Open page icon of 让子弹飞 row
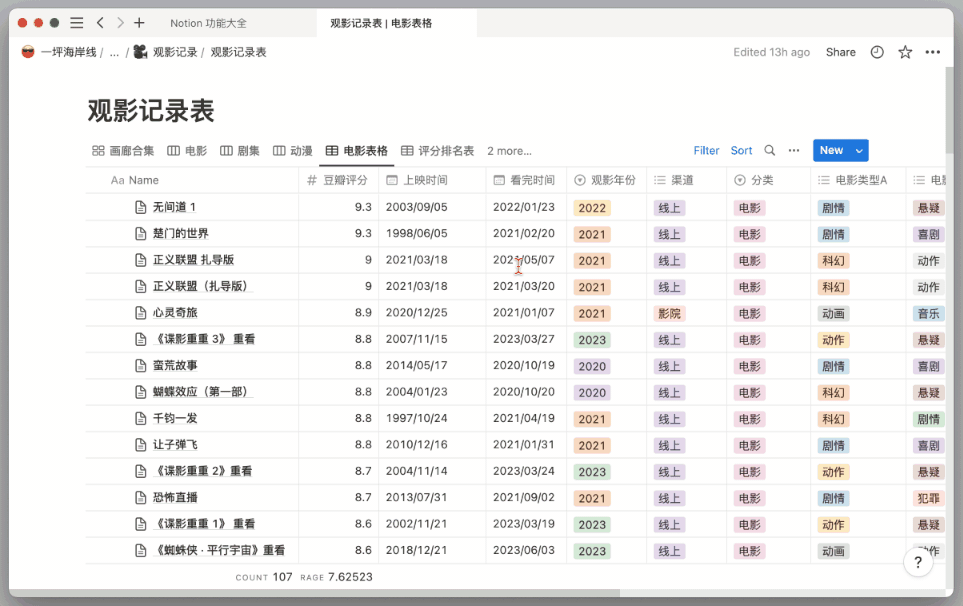The image size is (963, 606). pyautogui.click(x=141, y=445)
